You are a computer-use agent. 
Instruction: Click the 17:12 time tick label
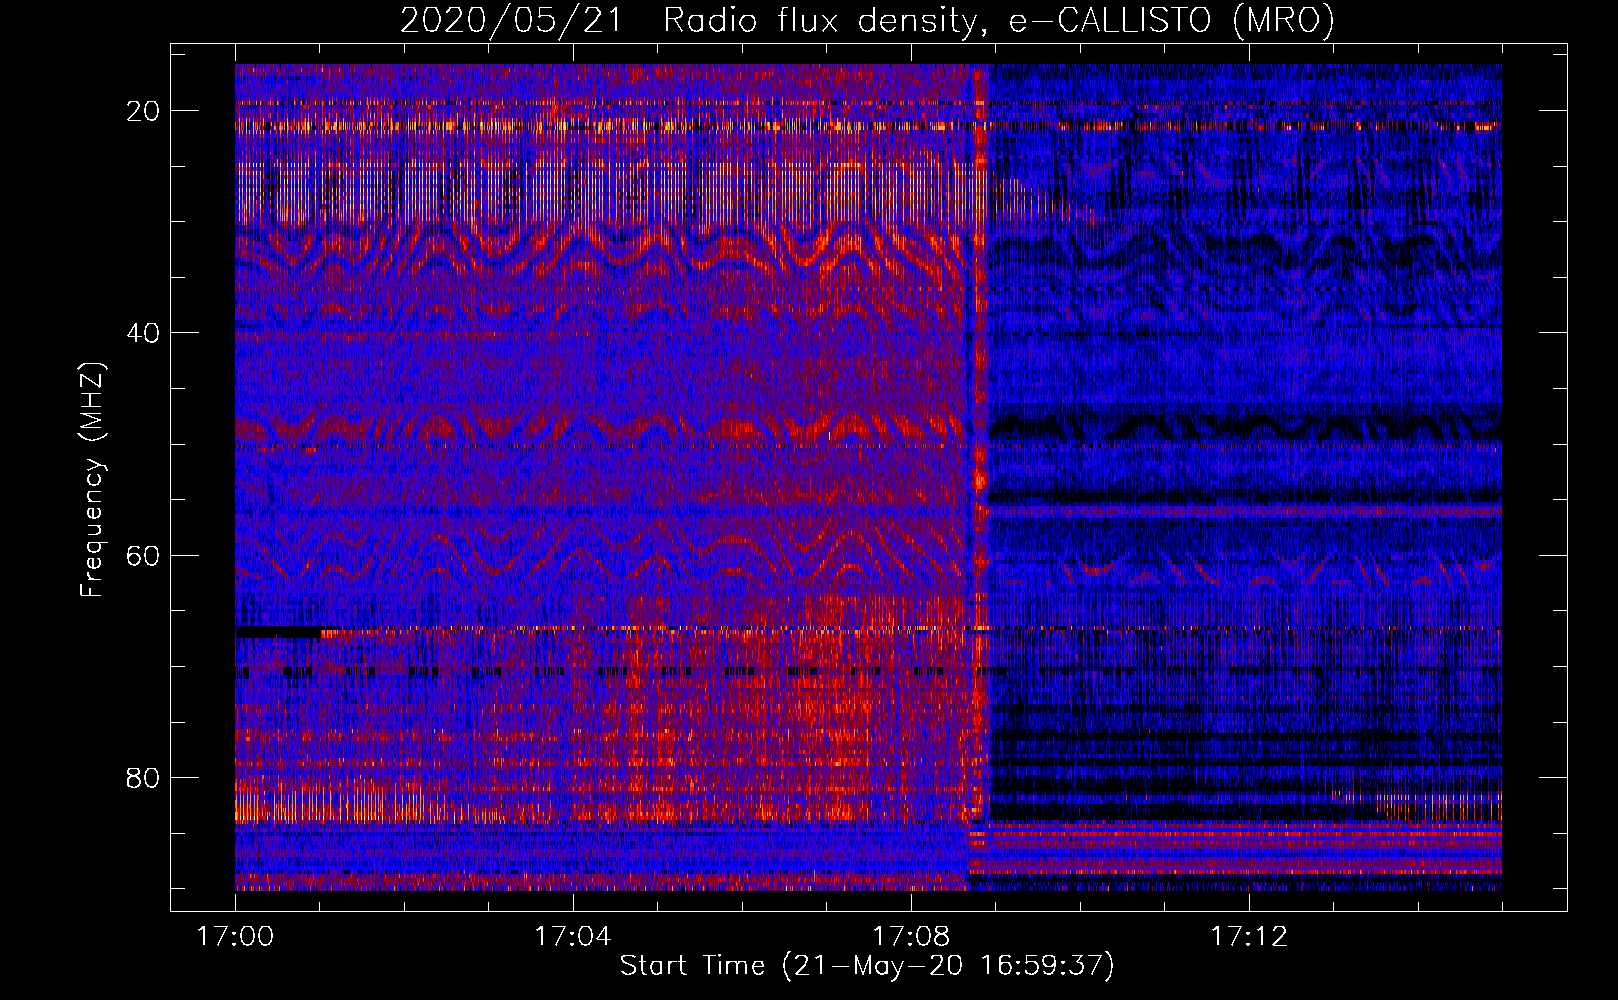[1249, 936]
